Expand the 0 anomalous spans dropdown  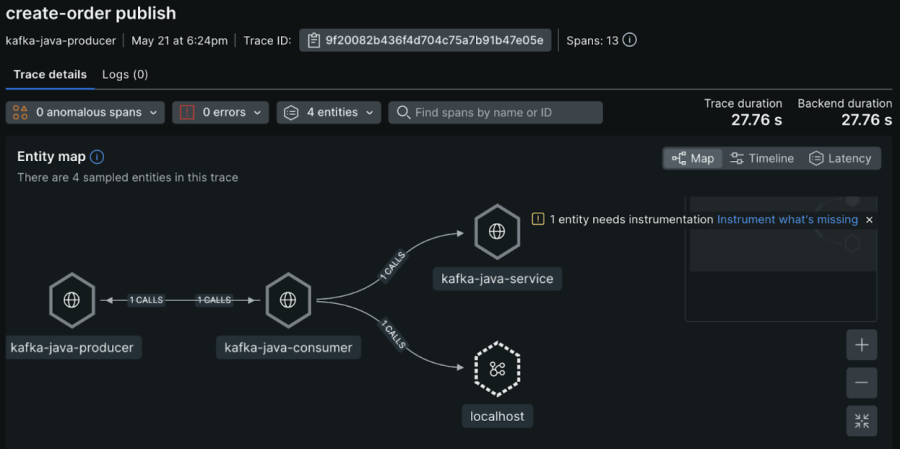[x=85, y=113]
